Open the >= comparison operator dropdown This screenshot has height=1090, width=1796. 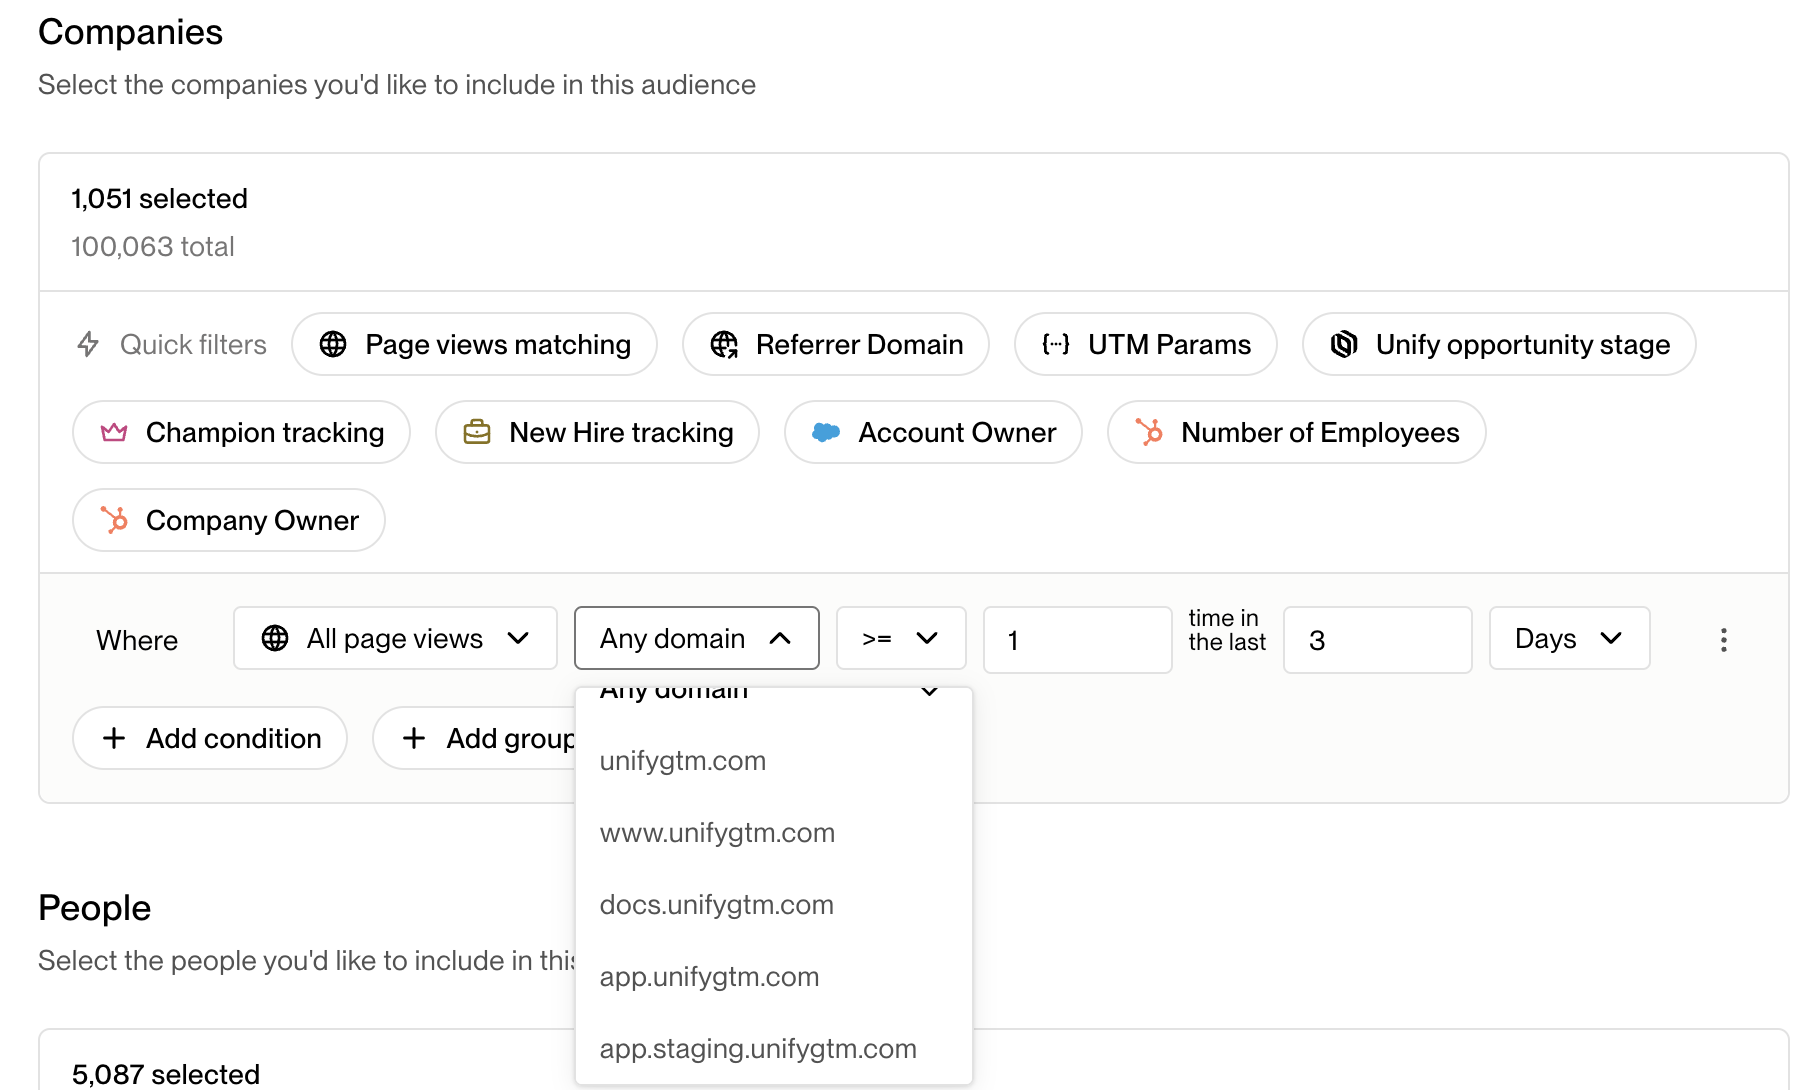coord(901,638)
